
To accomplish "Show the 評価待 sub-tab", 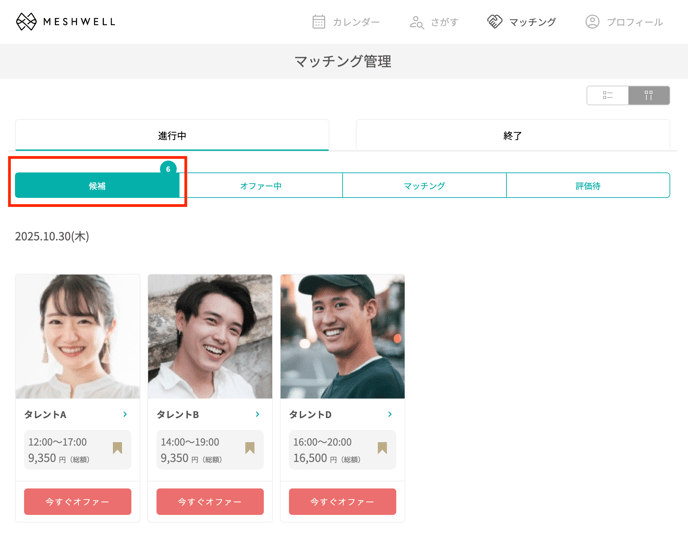I will coord(587,186).
